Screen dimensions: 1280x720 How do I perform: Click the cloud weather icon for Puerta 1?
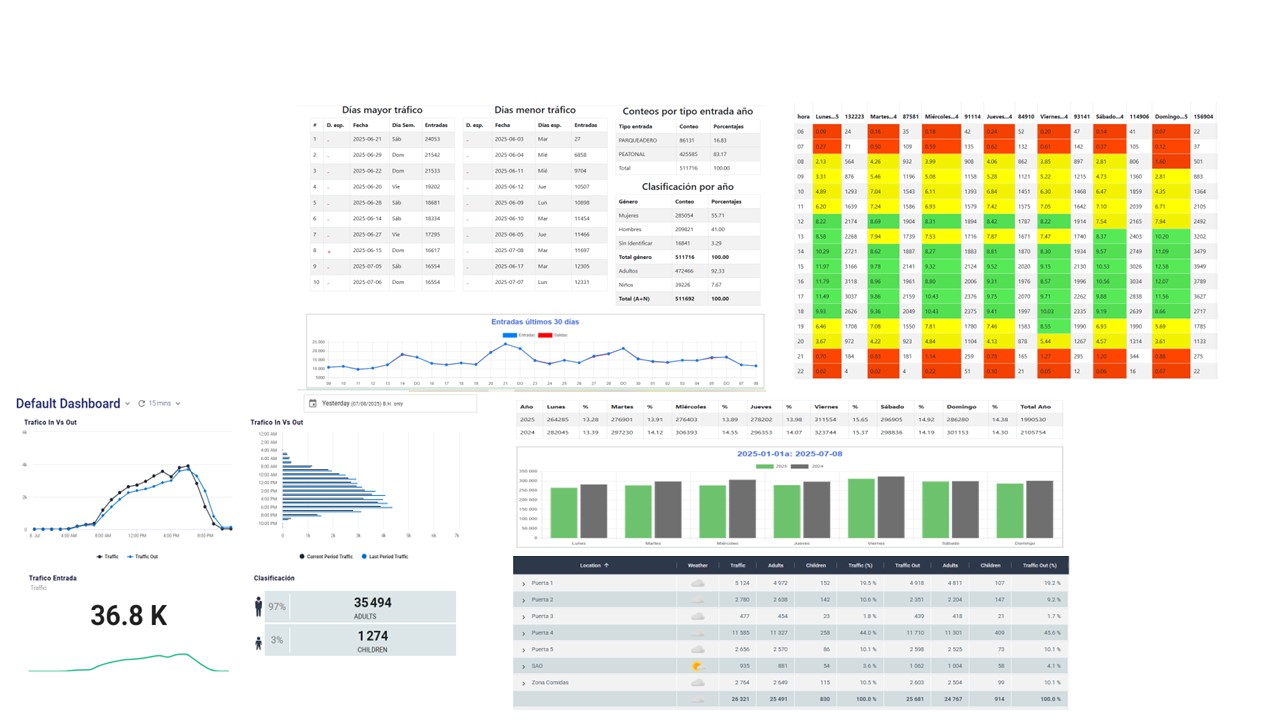(697, 583)
